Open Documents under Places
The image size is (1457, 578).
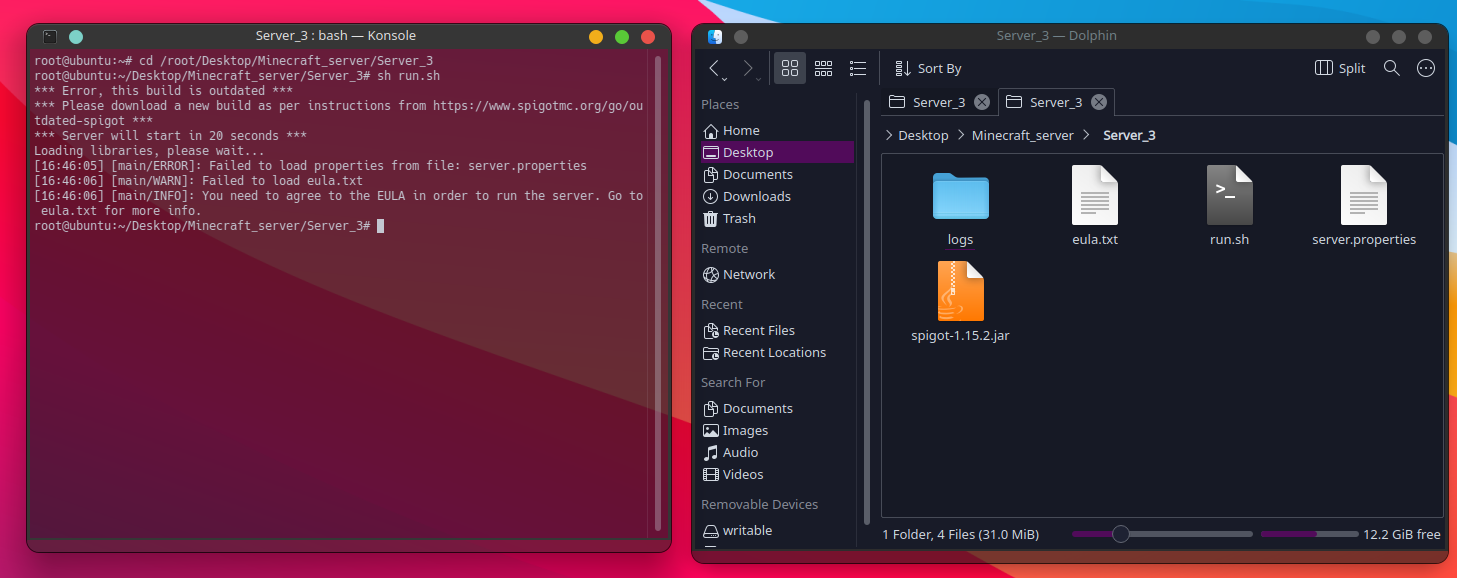coord(776,174)
